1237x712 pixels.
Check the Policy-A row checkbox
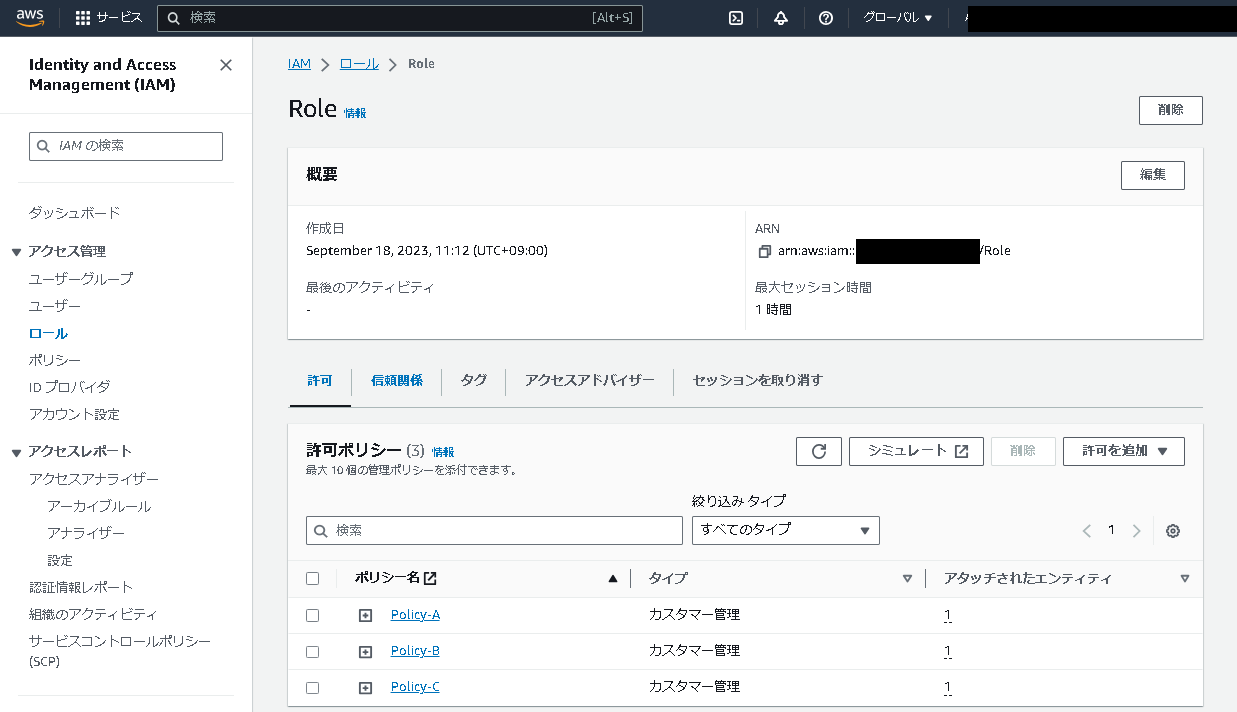(313, 615)
